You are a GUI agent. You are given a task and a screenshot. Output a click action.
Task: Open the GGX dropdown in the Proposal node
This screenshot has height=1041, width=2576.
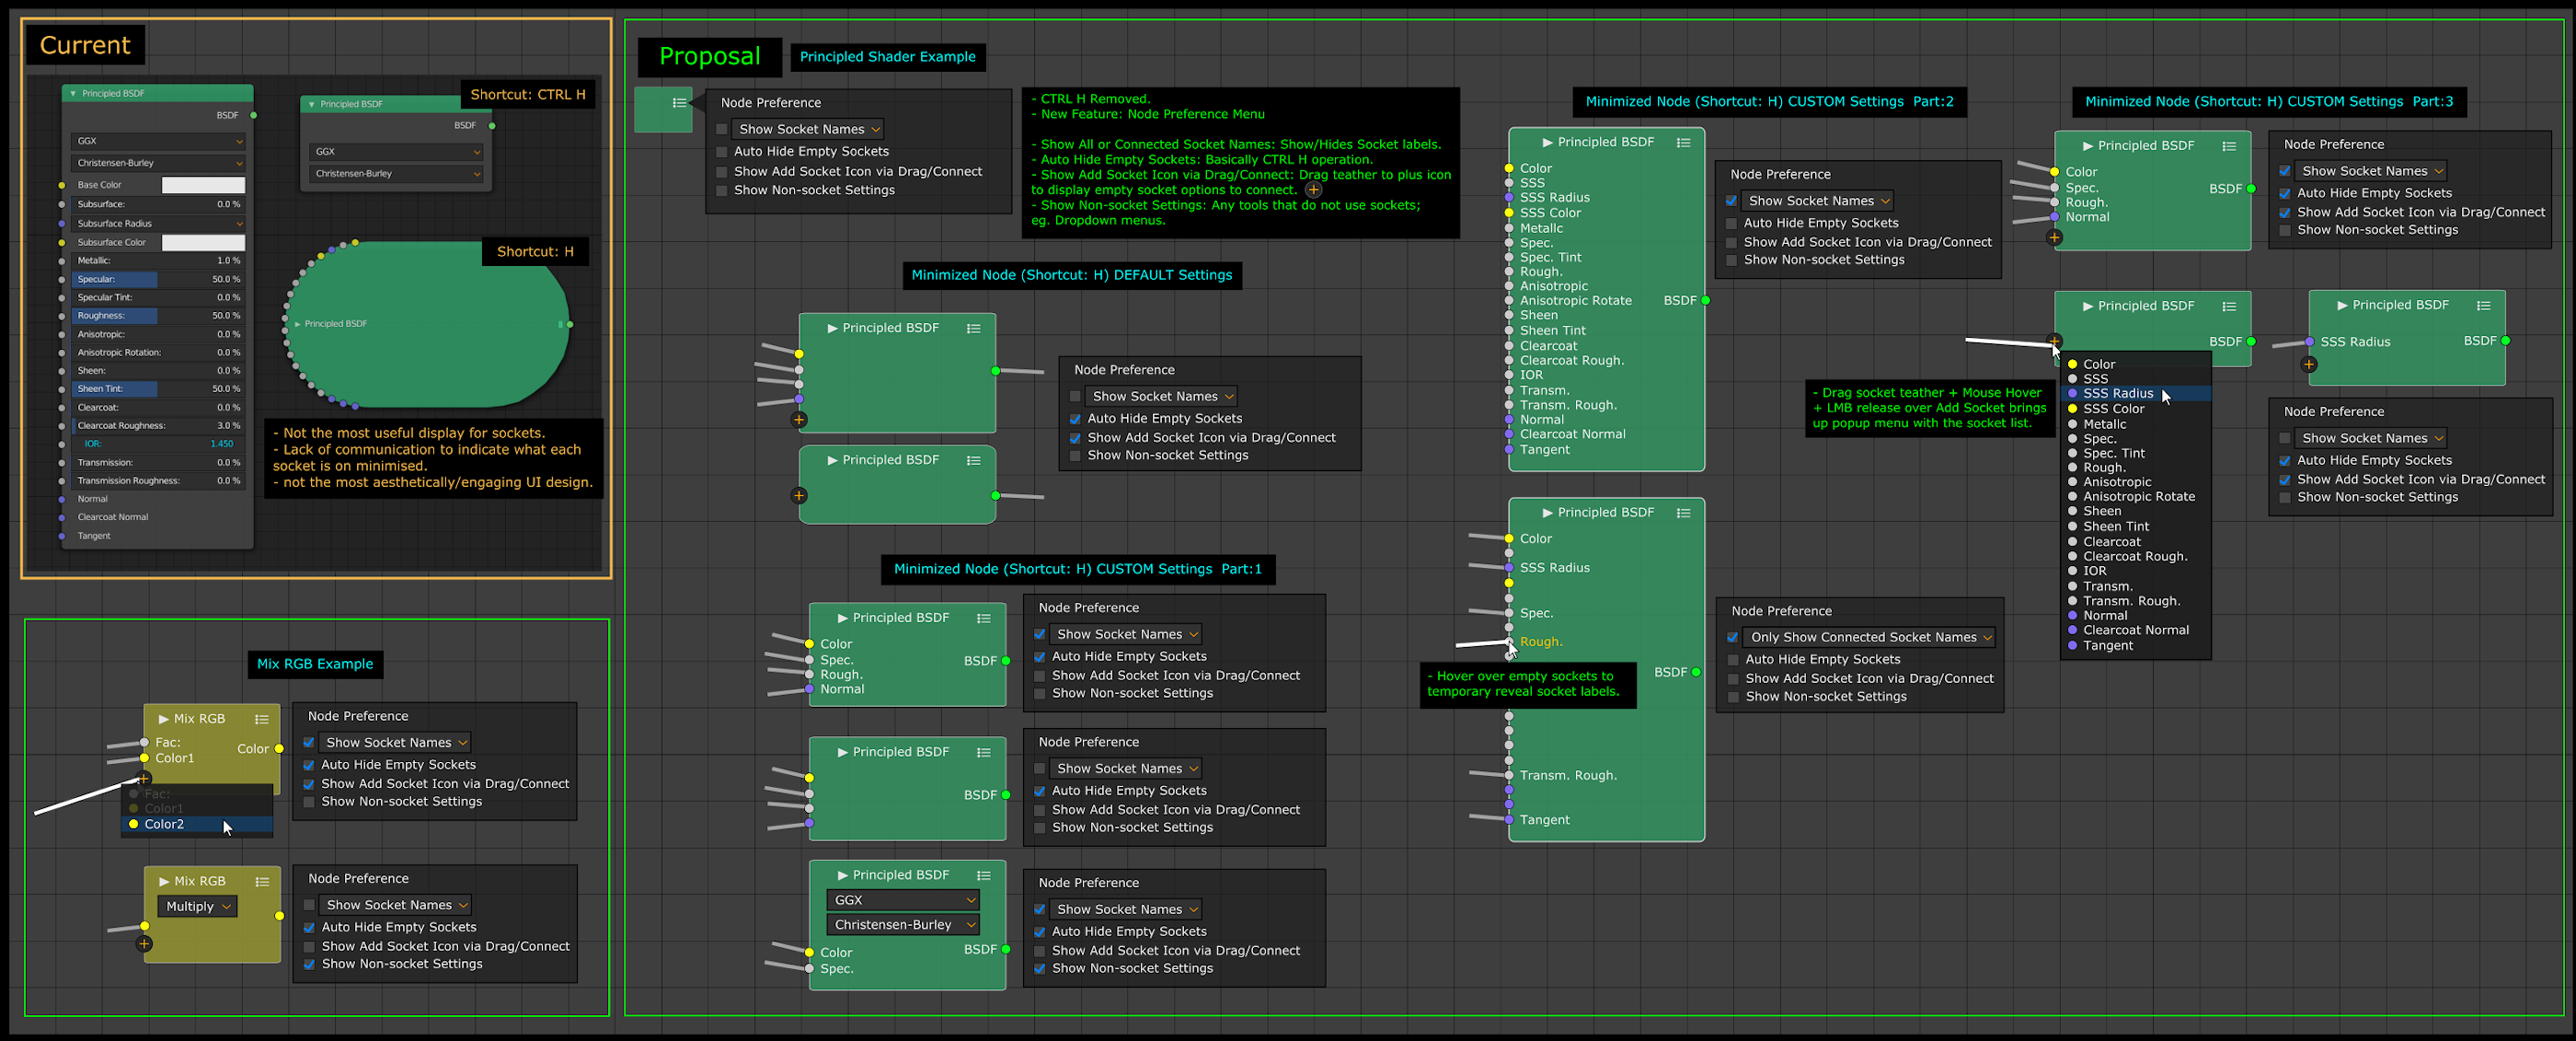click(x=903, y=901)
